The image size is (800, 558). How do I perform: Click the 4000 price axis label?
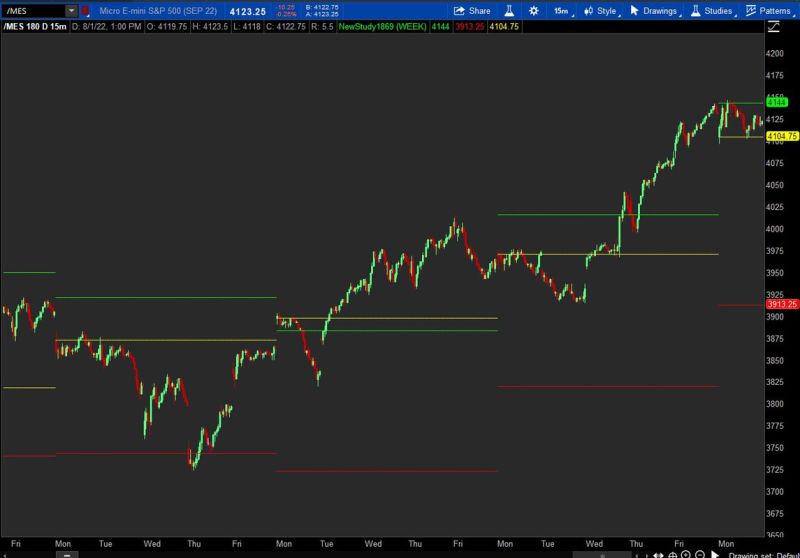pos(774,229)
